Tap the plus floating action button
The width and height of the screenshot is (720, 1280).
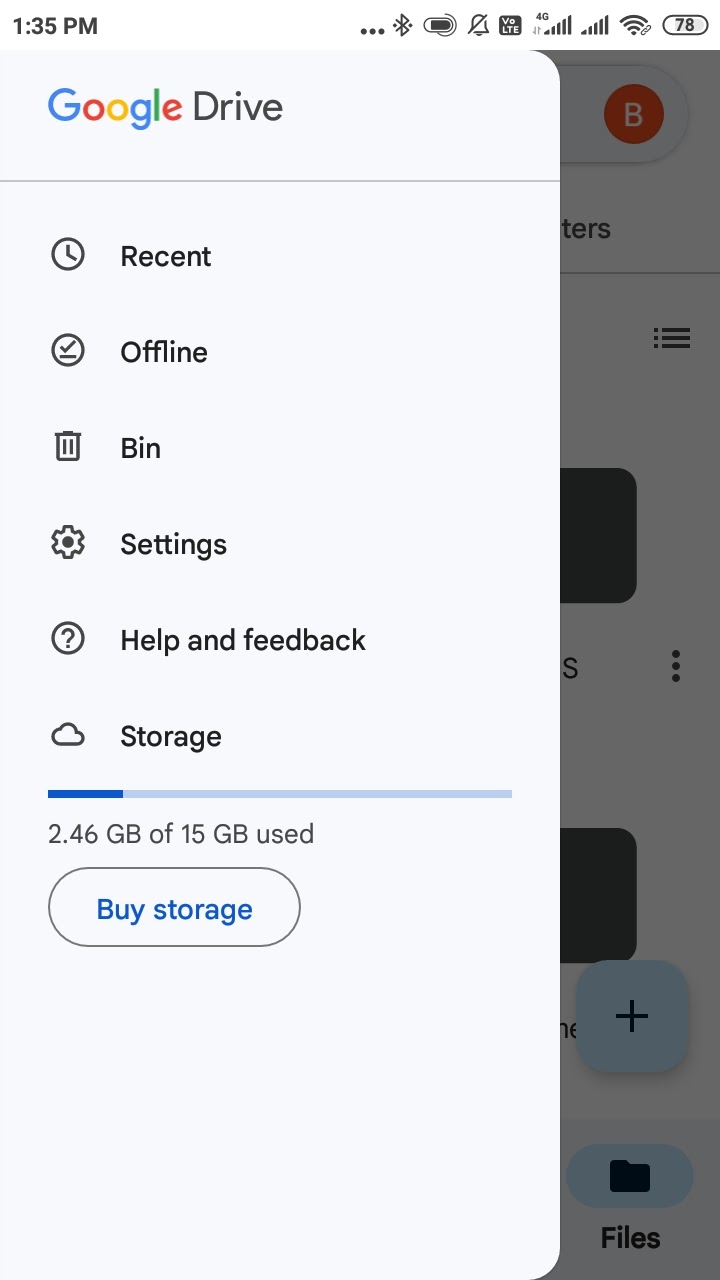[x=632, y=1016]
